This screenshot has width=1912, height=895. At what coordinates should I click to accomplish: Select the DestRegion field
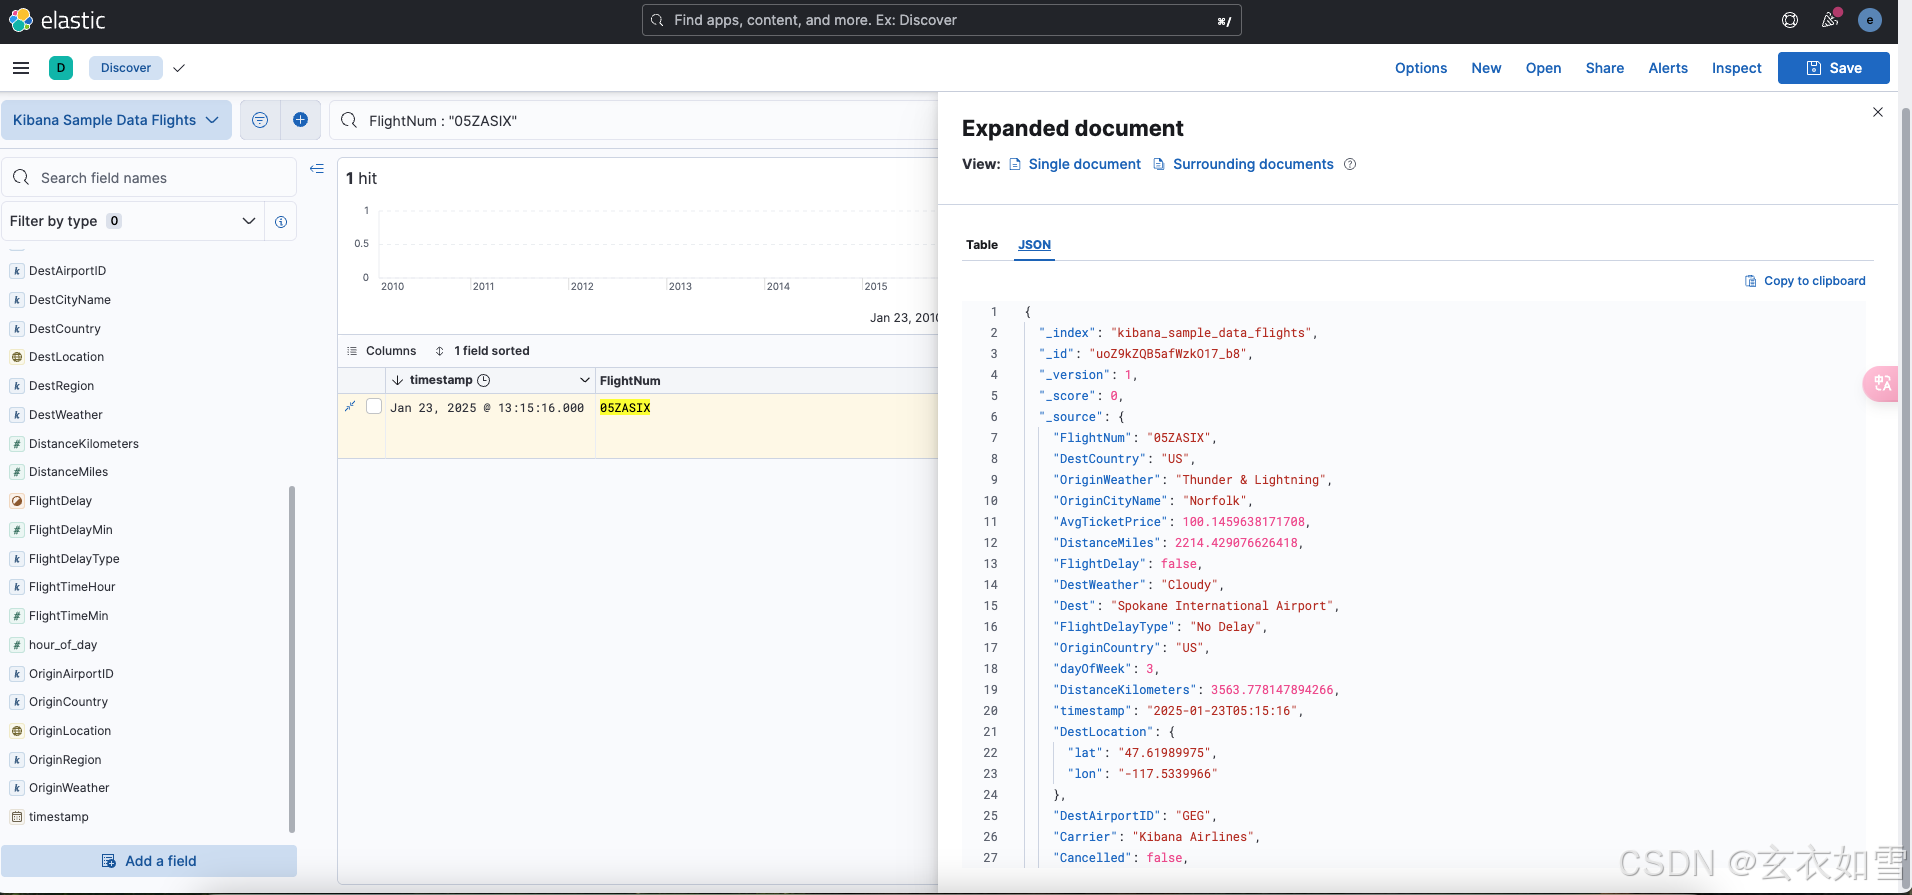pyautogui.click(x=61, y=386)
